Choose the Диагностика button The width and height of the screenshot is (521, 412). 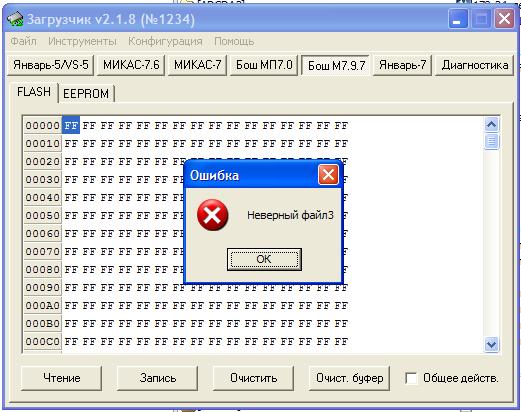(475, 65)
